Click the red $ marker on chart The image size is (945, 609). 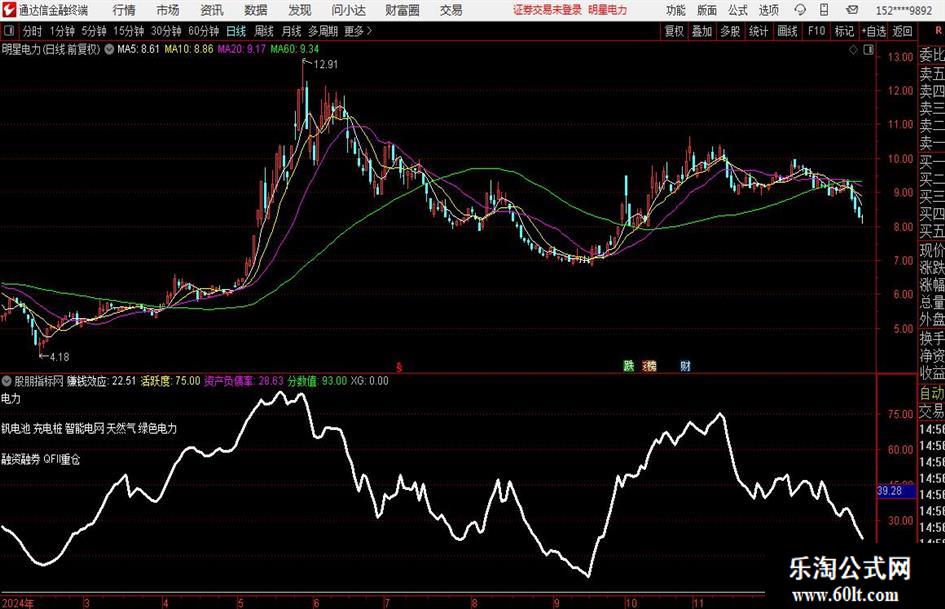pos(398,367)
